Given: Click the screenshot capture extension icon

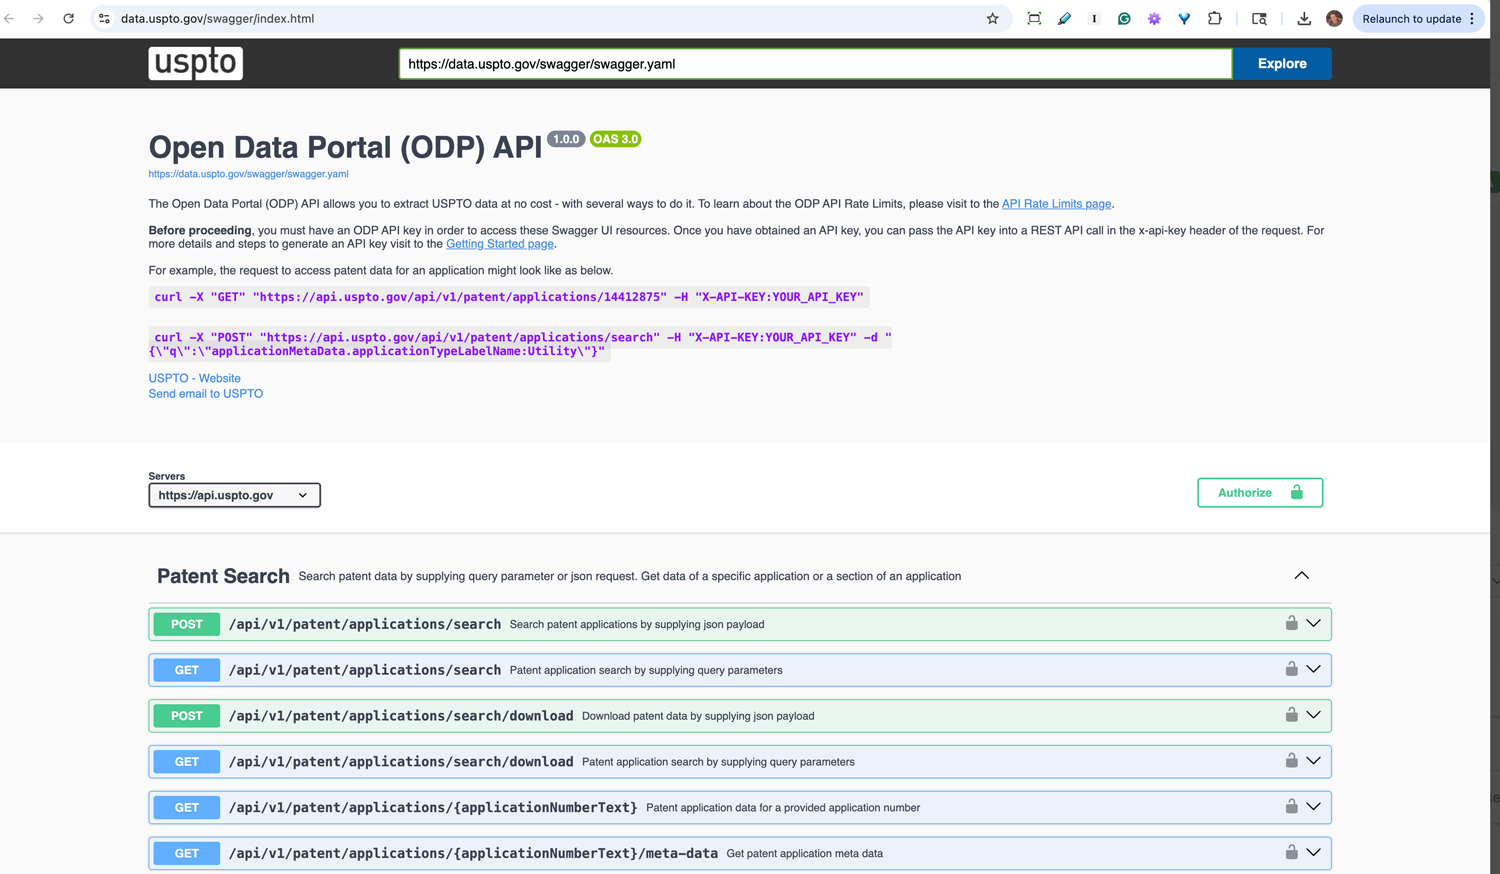Looking at the screenshot, I should [x=1034, y=18].
